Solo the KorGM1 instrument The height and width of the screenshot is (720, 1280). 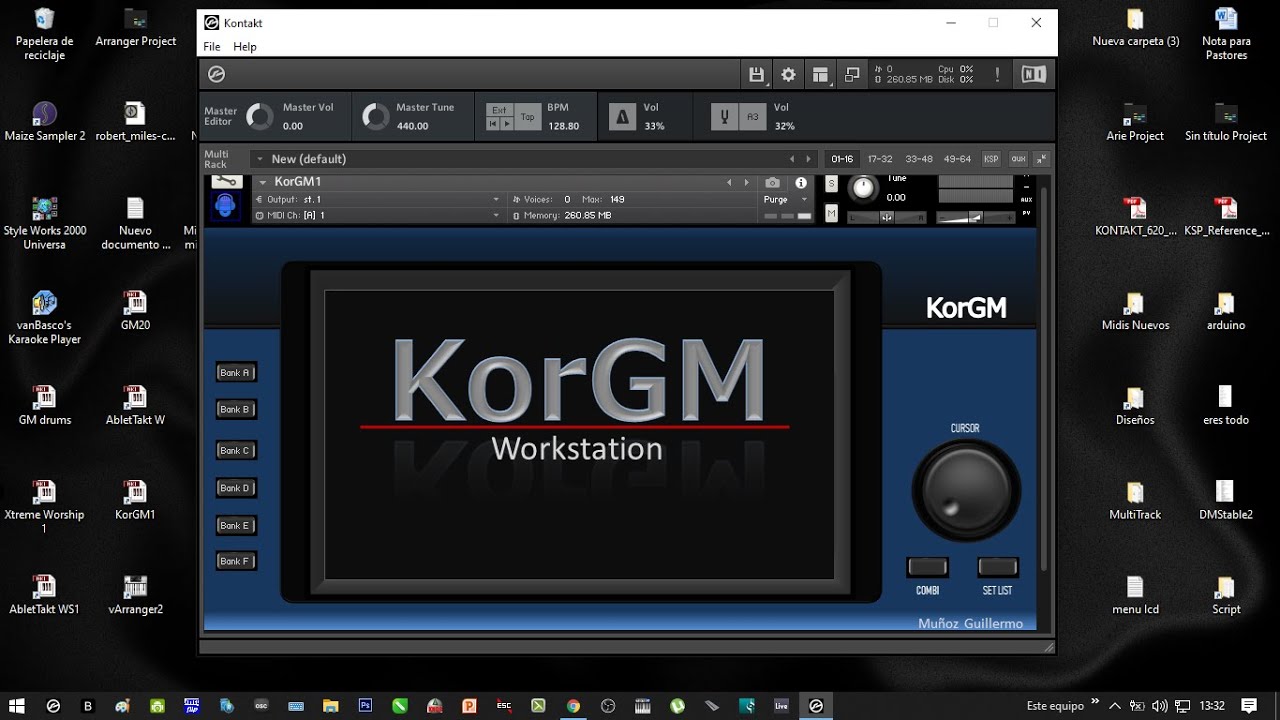[831, 184]
